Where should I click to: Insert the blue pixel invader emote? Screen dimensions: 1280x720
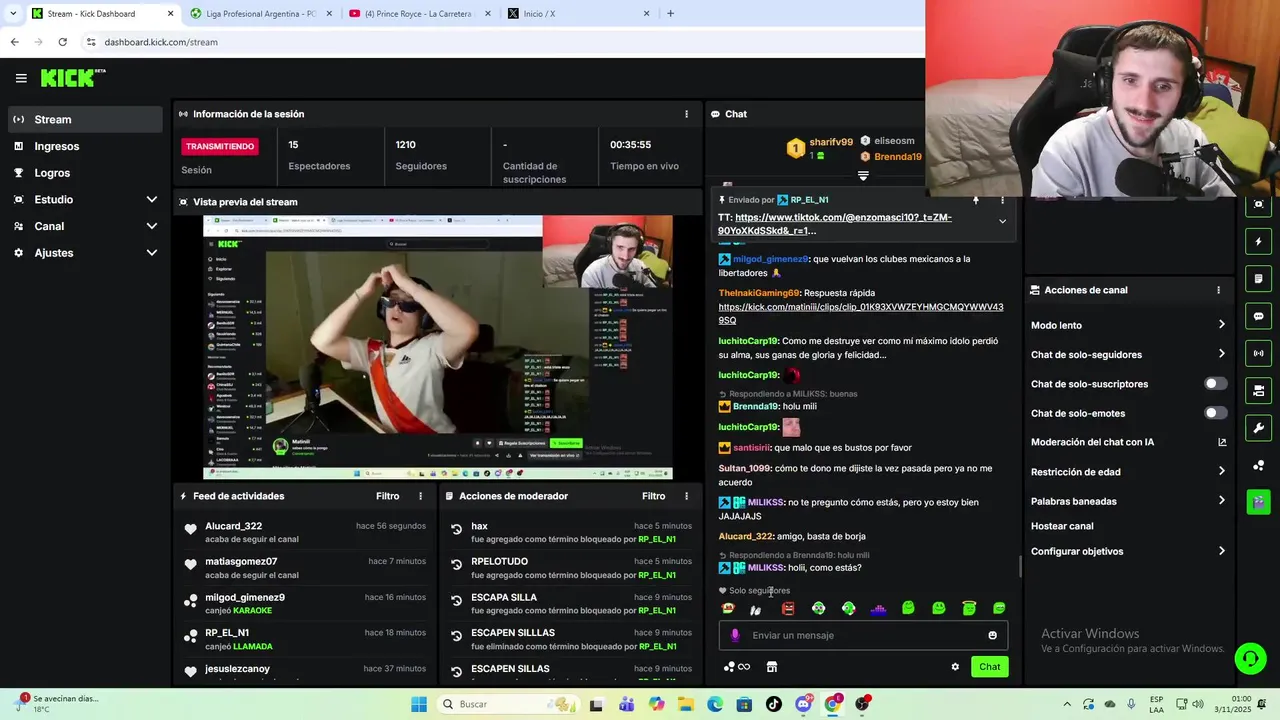point(878,608)
